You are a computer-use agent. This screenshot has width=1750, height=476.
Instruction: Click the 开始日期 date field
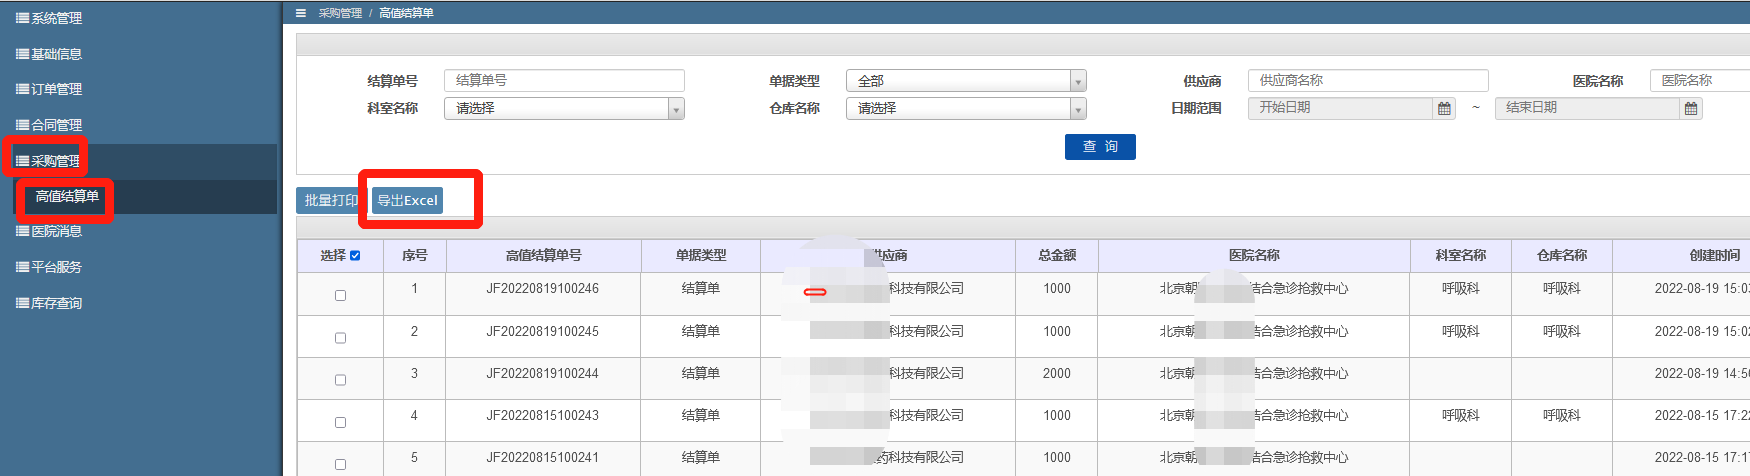coord(1340,108)
